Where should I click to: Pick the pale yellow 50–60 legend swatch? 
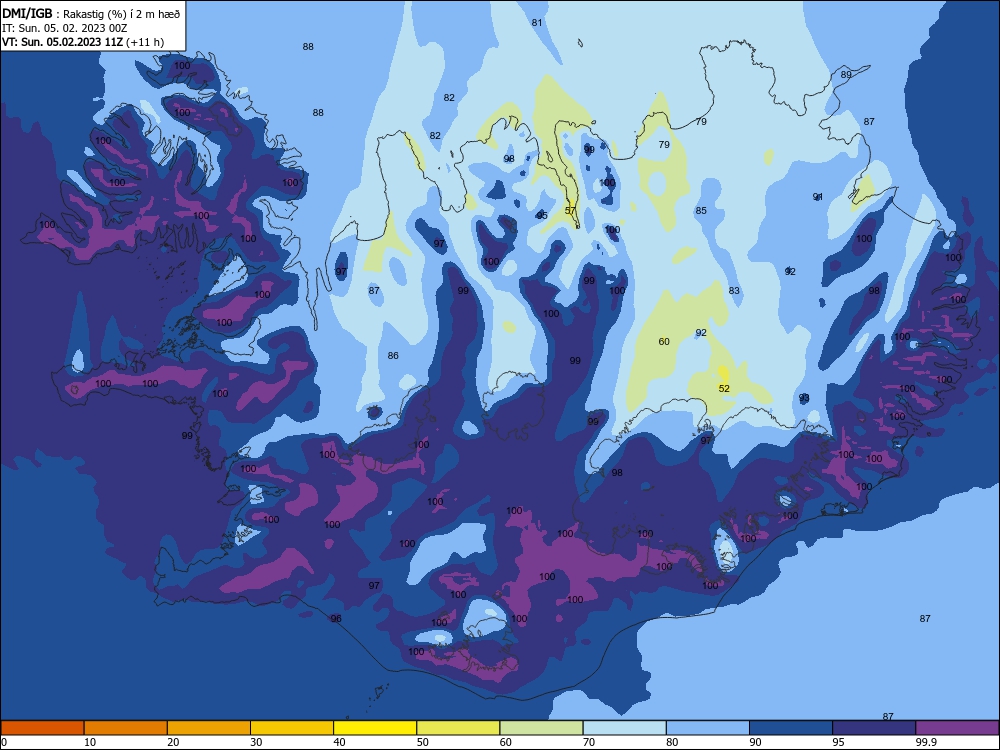459,728
